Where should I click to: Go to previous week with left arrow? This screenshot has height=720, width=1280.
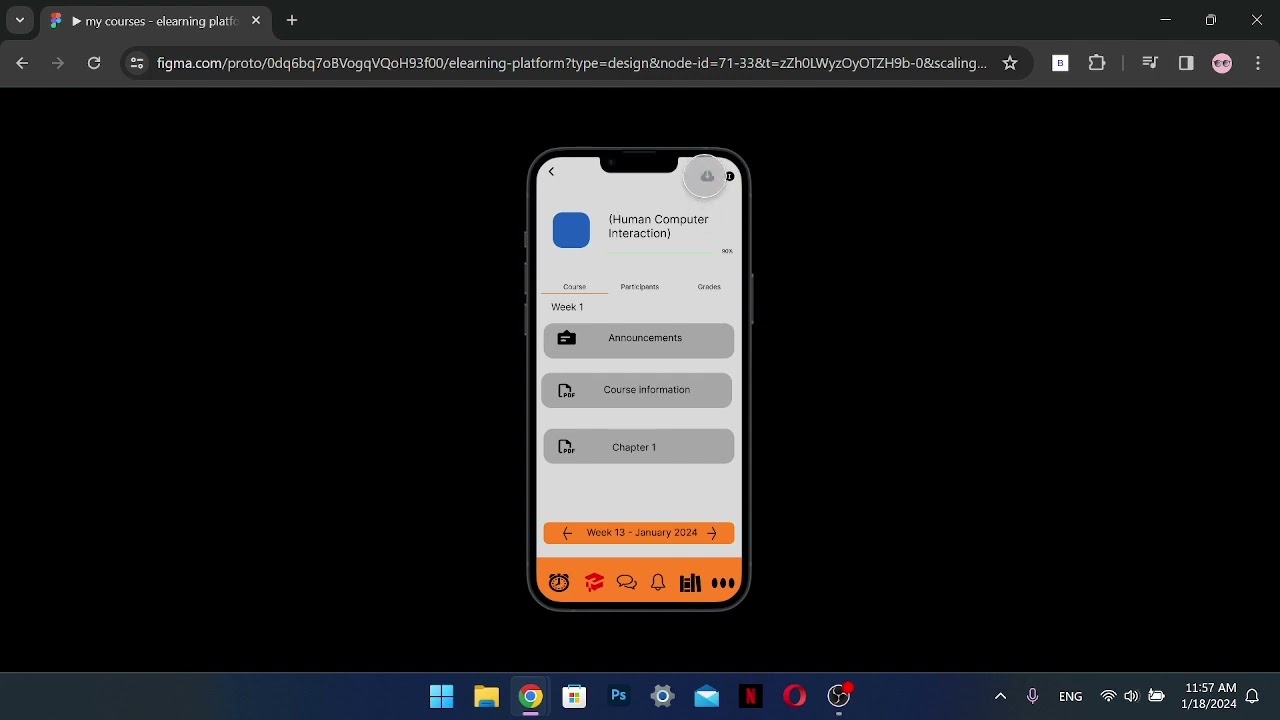click(x=567, y=533)
